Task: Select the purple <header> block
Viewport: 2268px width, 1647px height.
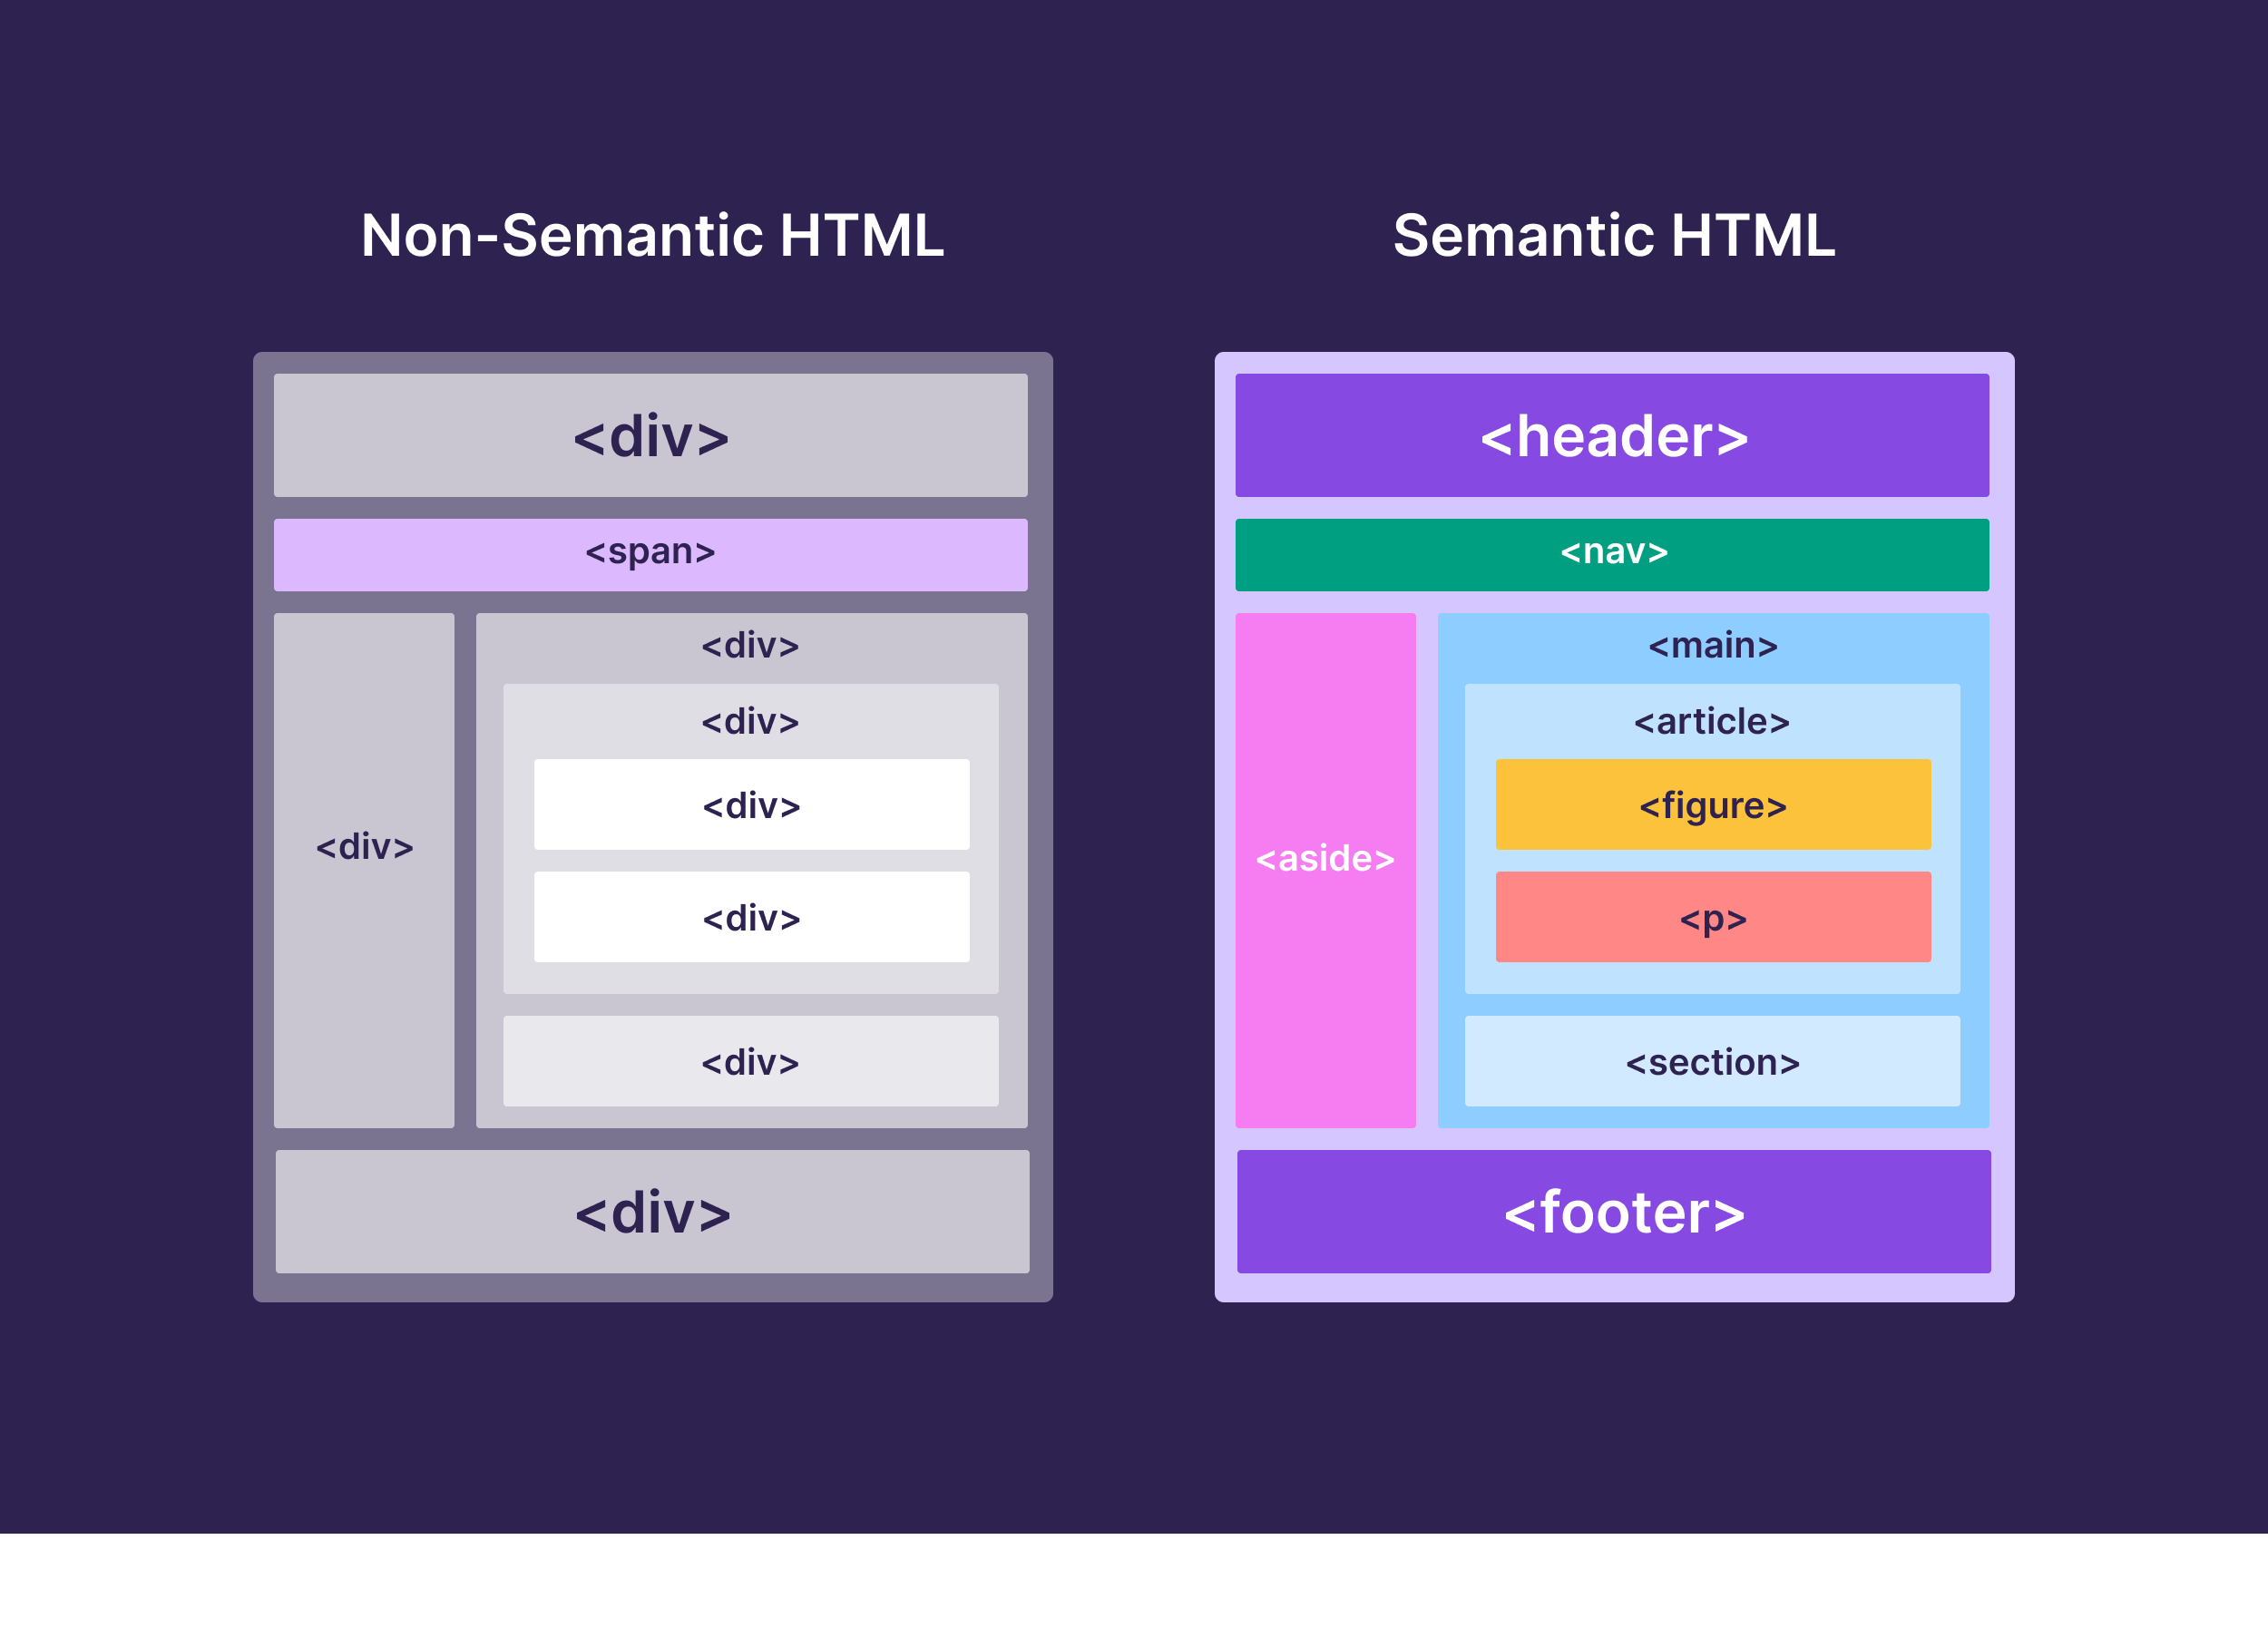Action: tap(1612, 435)
